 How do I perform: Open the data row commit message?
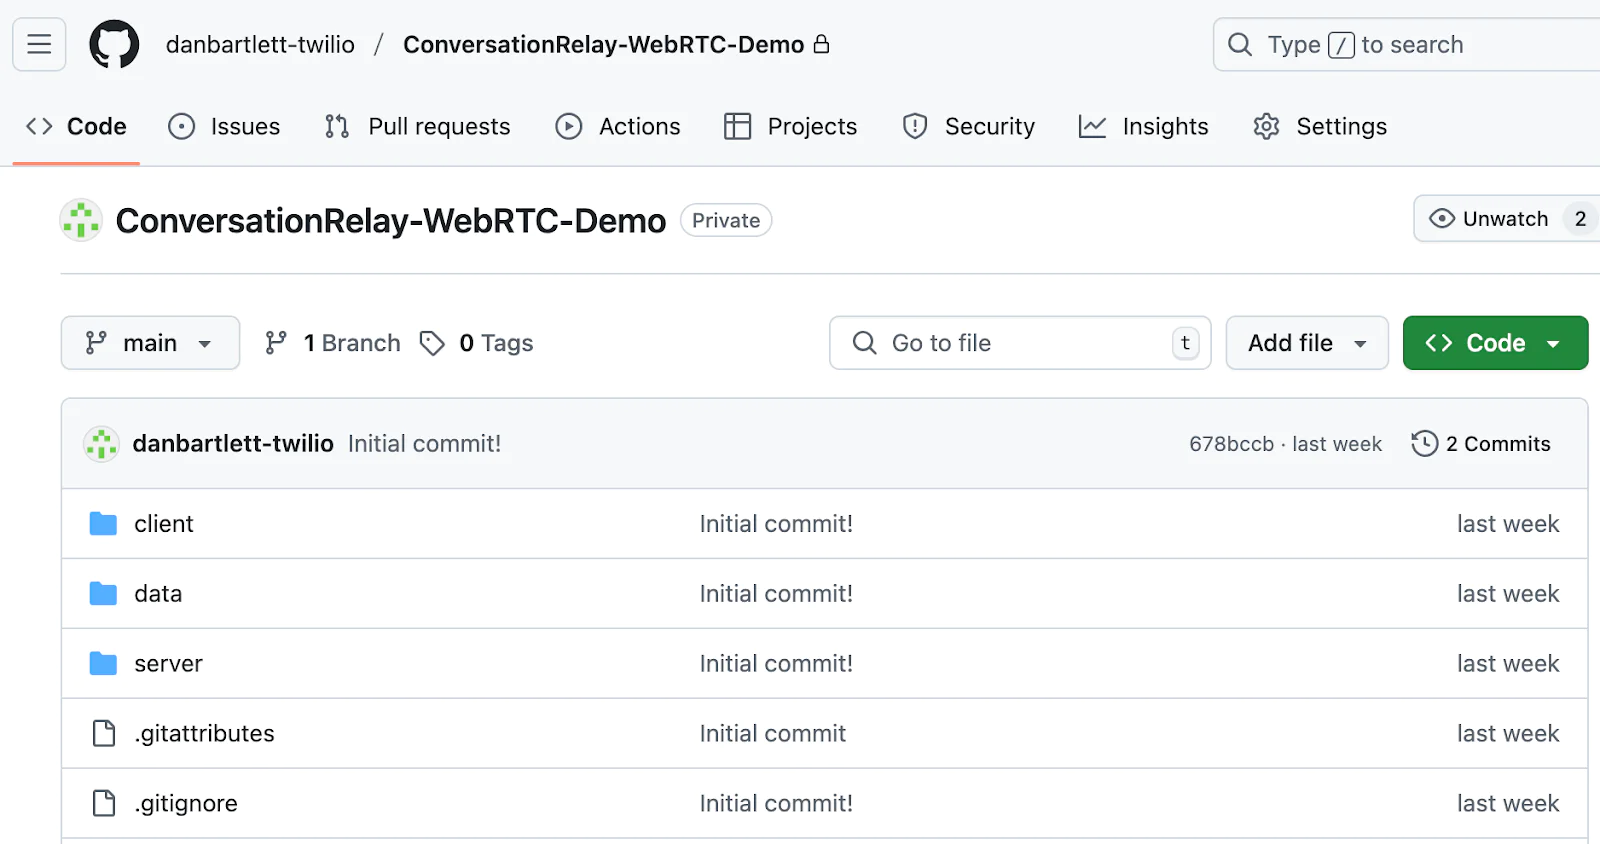776,594
